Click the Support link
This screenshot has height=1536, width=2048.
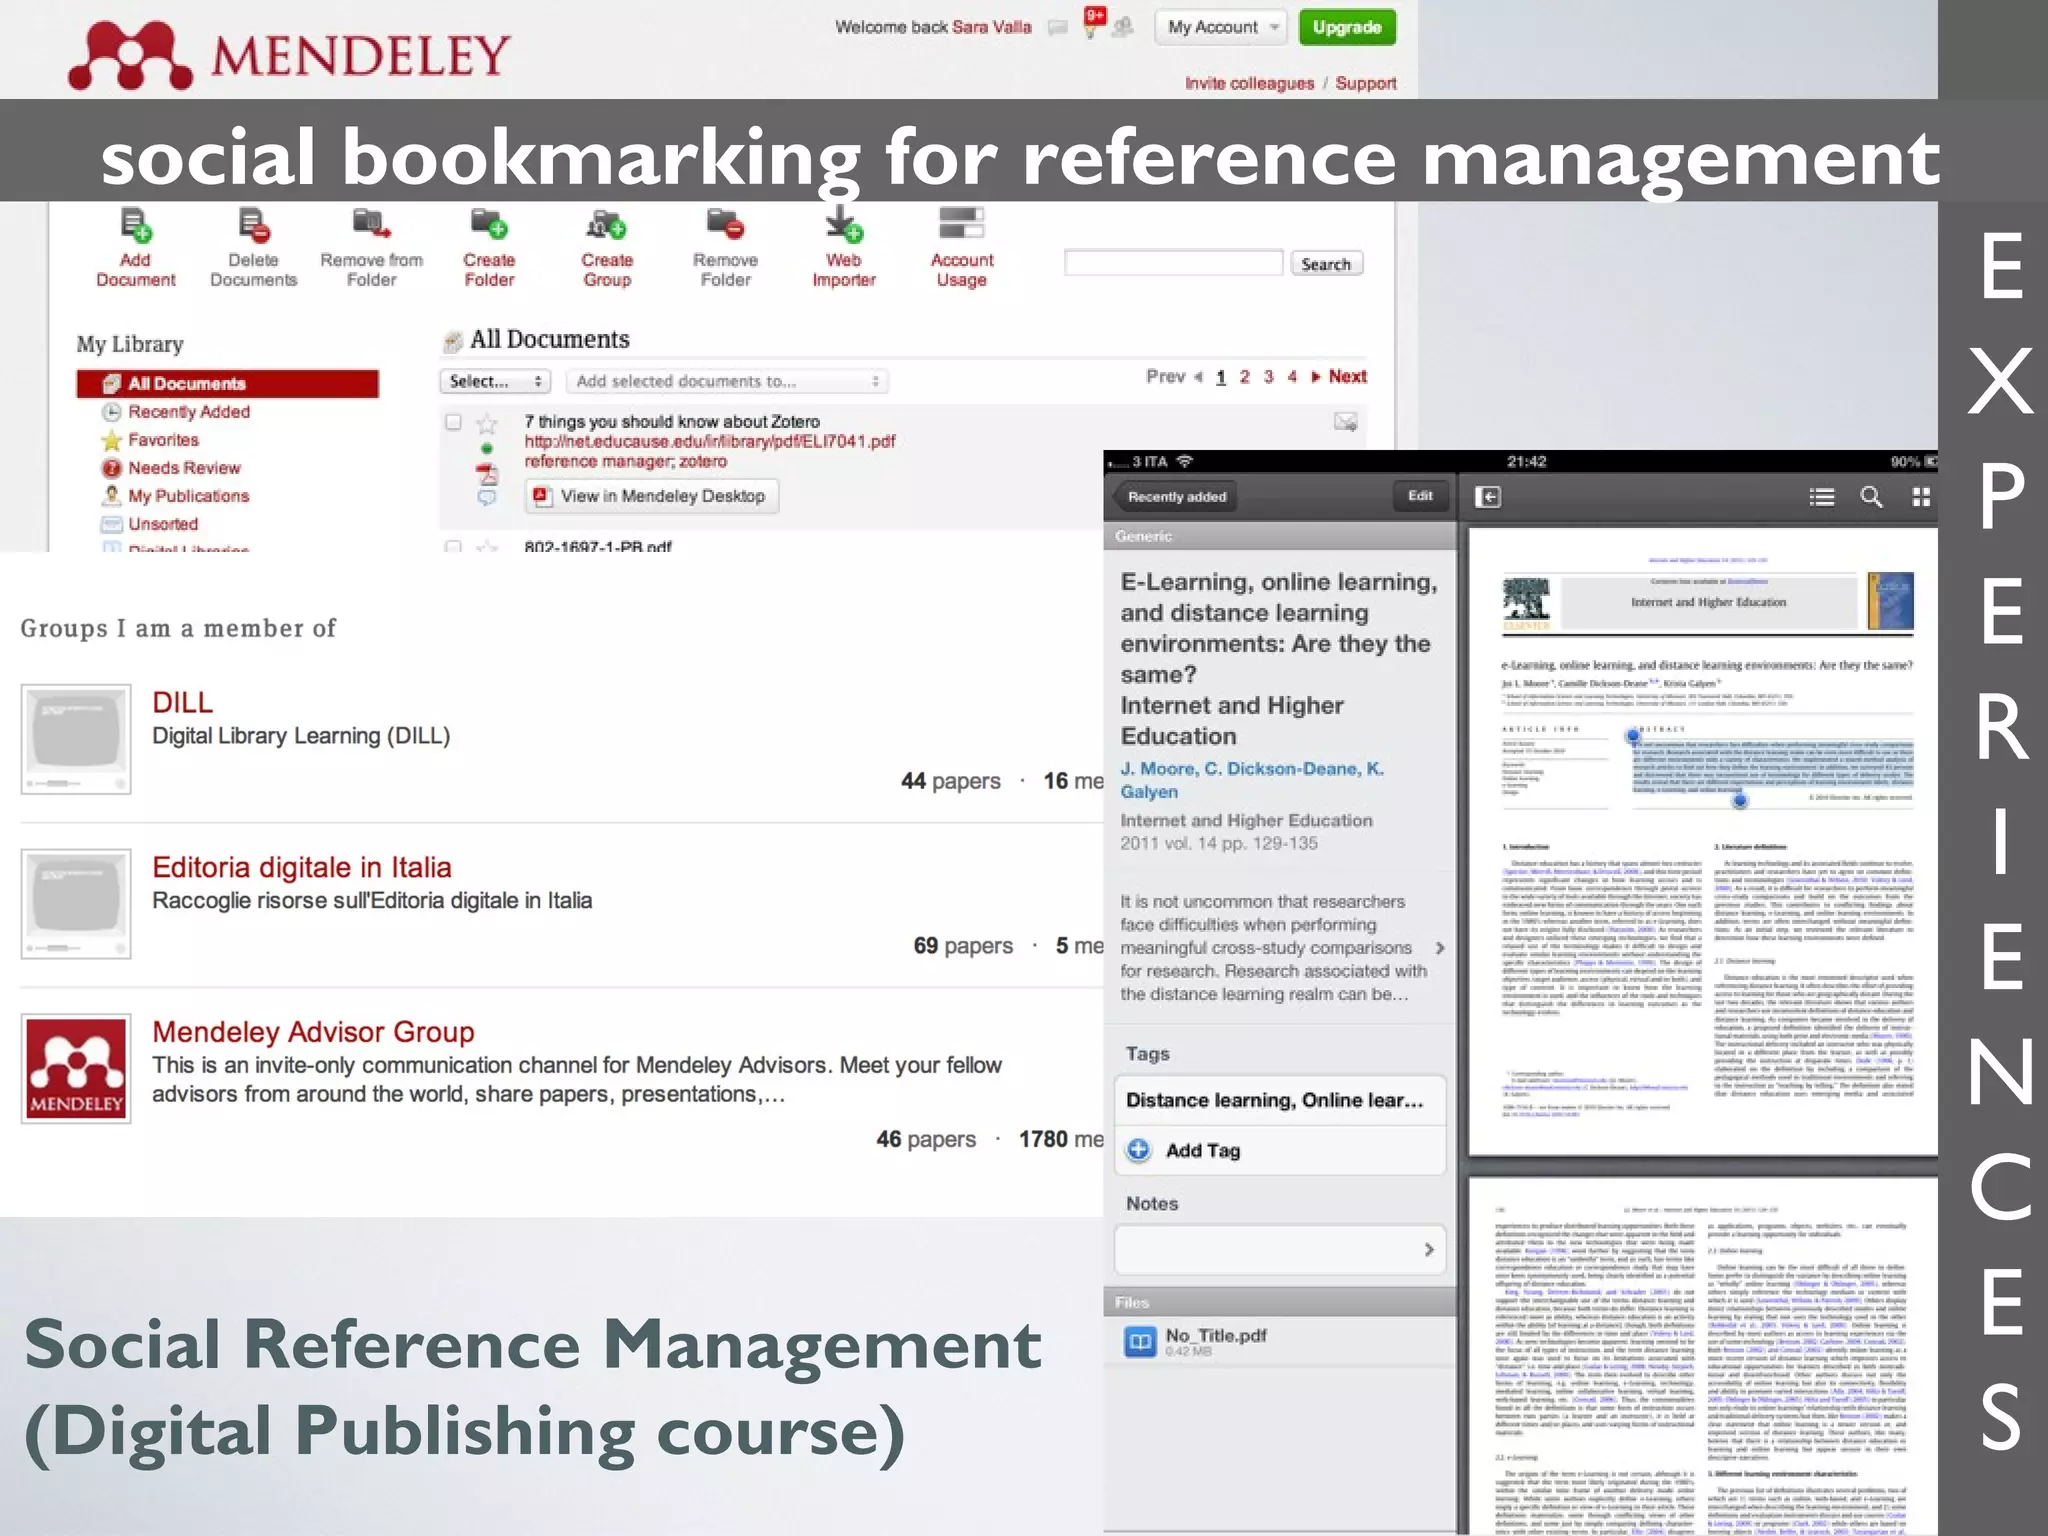(1365, 83)
